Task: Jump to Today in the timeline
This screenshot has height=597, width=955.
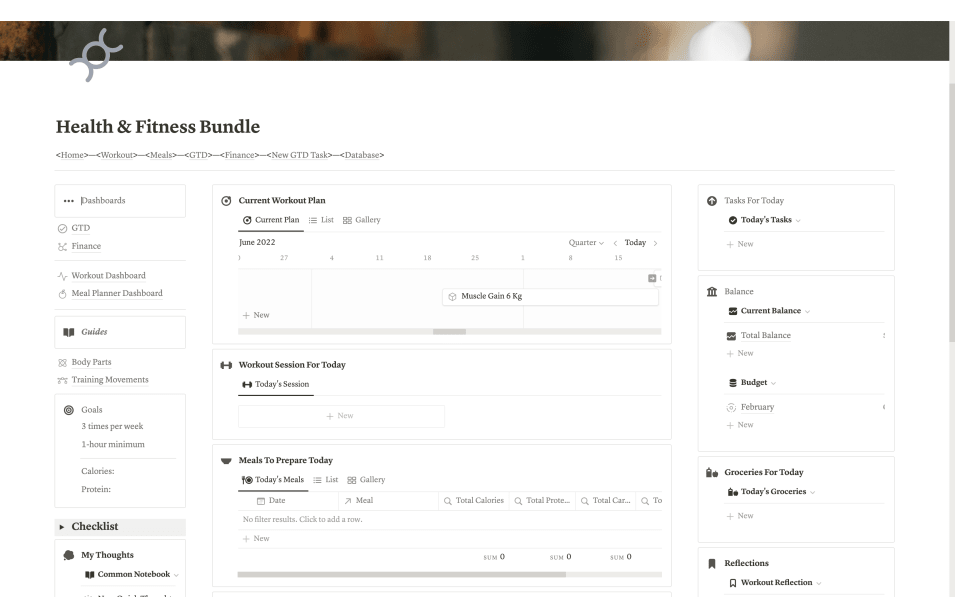Action: click(x=635, y=242)
